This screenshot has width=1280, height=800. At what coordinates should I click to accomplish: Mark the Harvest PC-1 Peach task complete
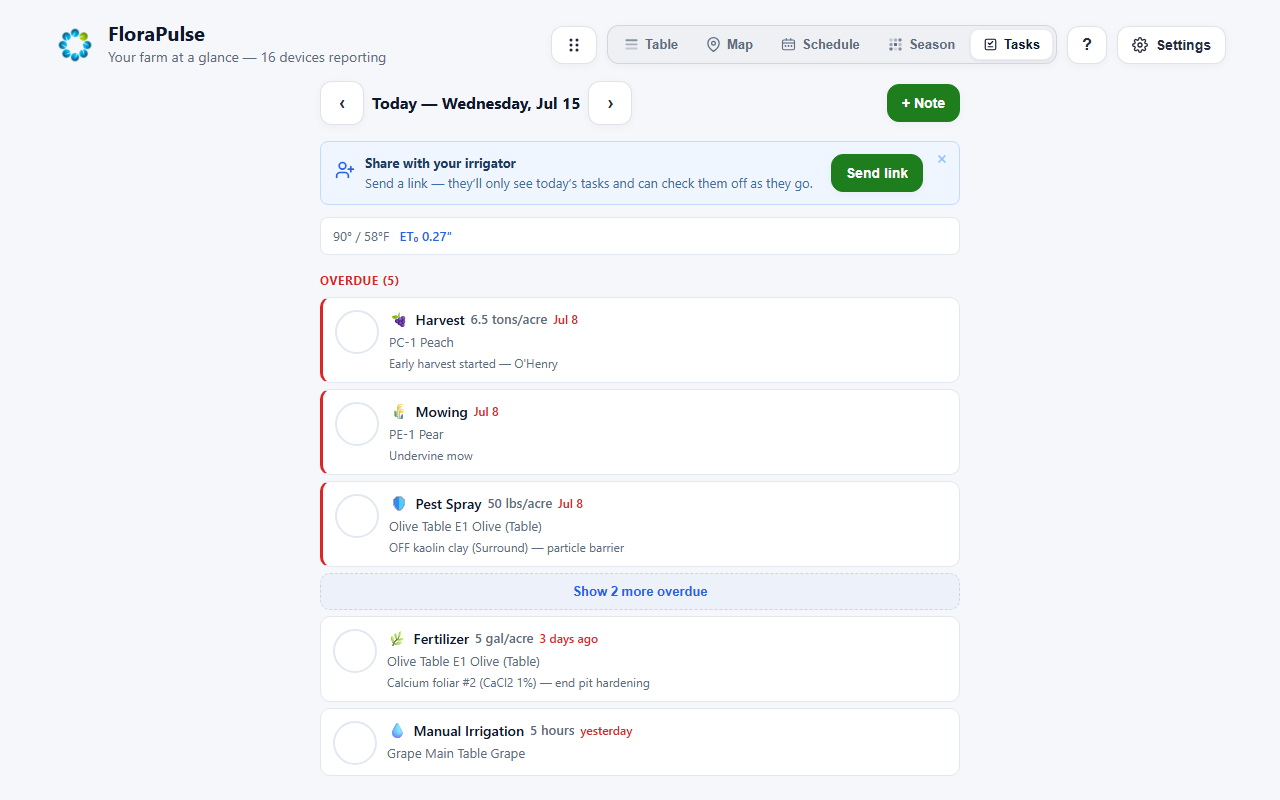pos(357,332)
